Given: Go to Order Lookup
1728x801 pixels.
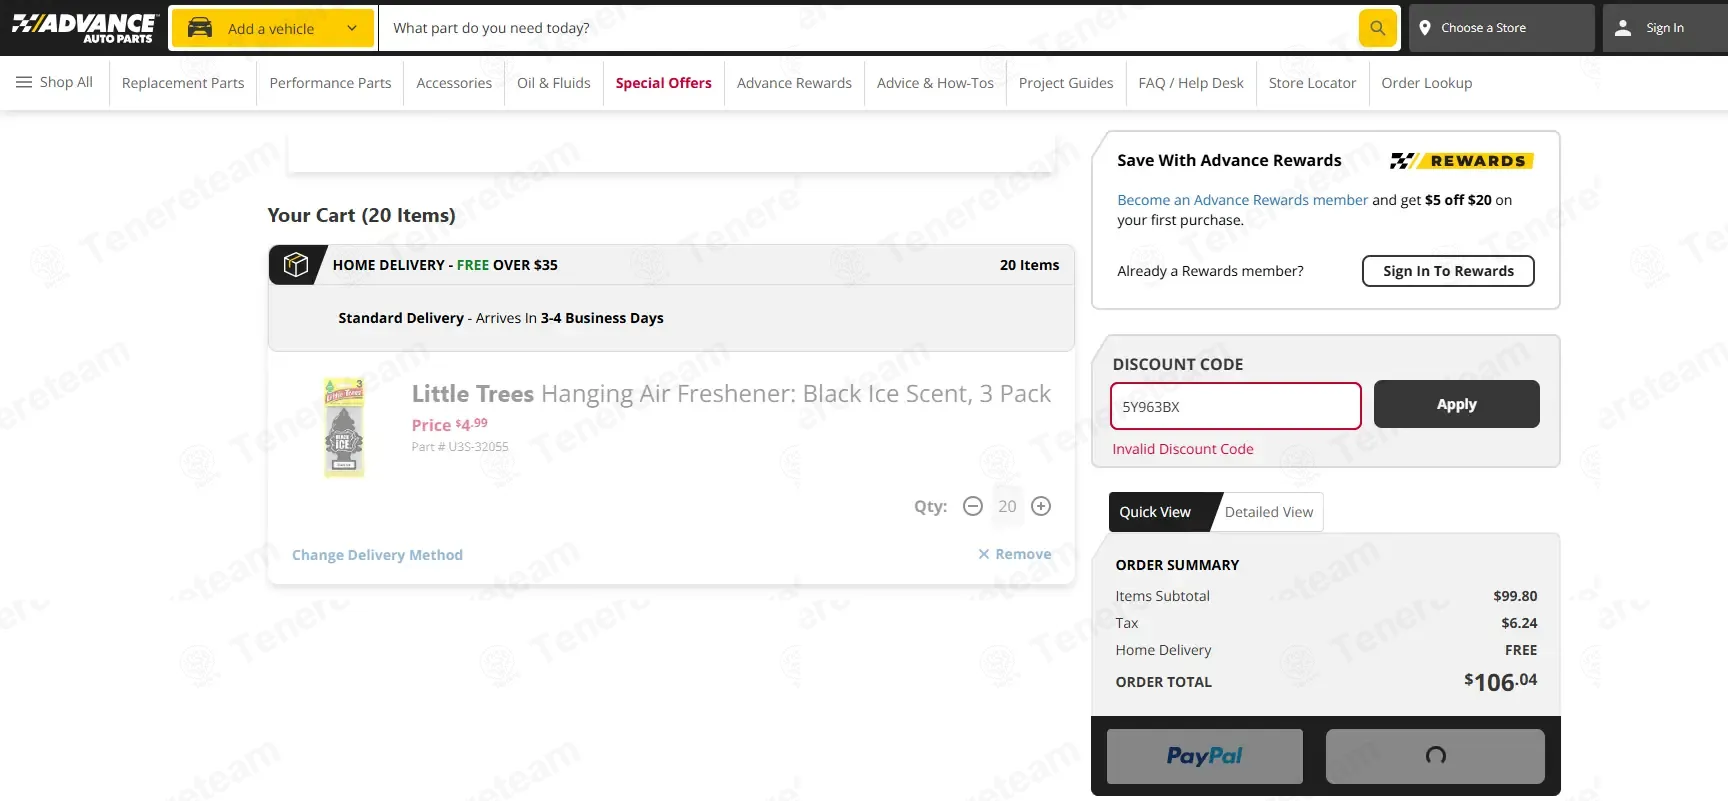Looking at the screenshot, I should tap(1427, 83).
